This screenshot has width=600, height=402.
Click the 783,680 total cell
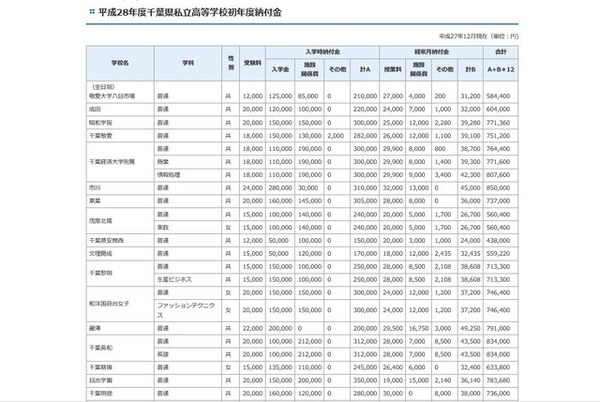pyautogui.click(x=501, y=381)
